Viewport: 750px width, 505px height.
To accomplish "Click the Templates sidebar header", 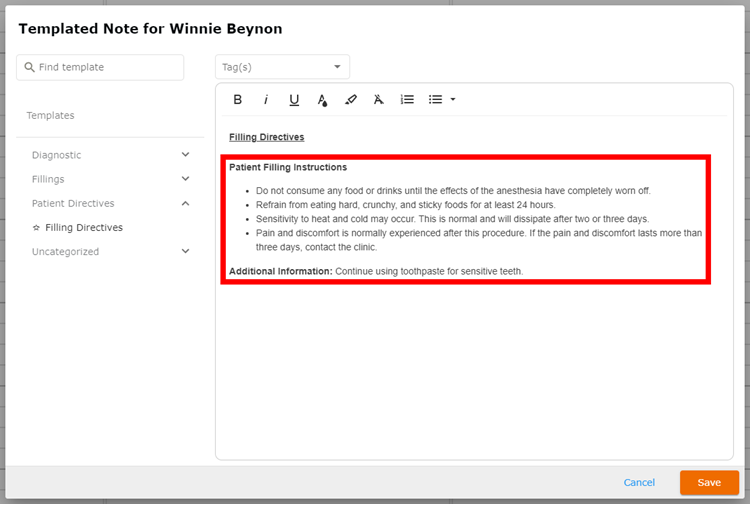I will 50,115.
